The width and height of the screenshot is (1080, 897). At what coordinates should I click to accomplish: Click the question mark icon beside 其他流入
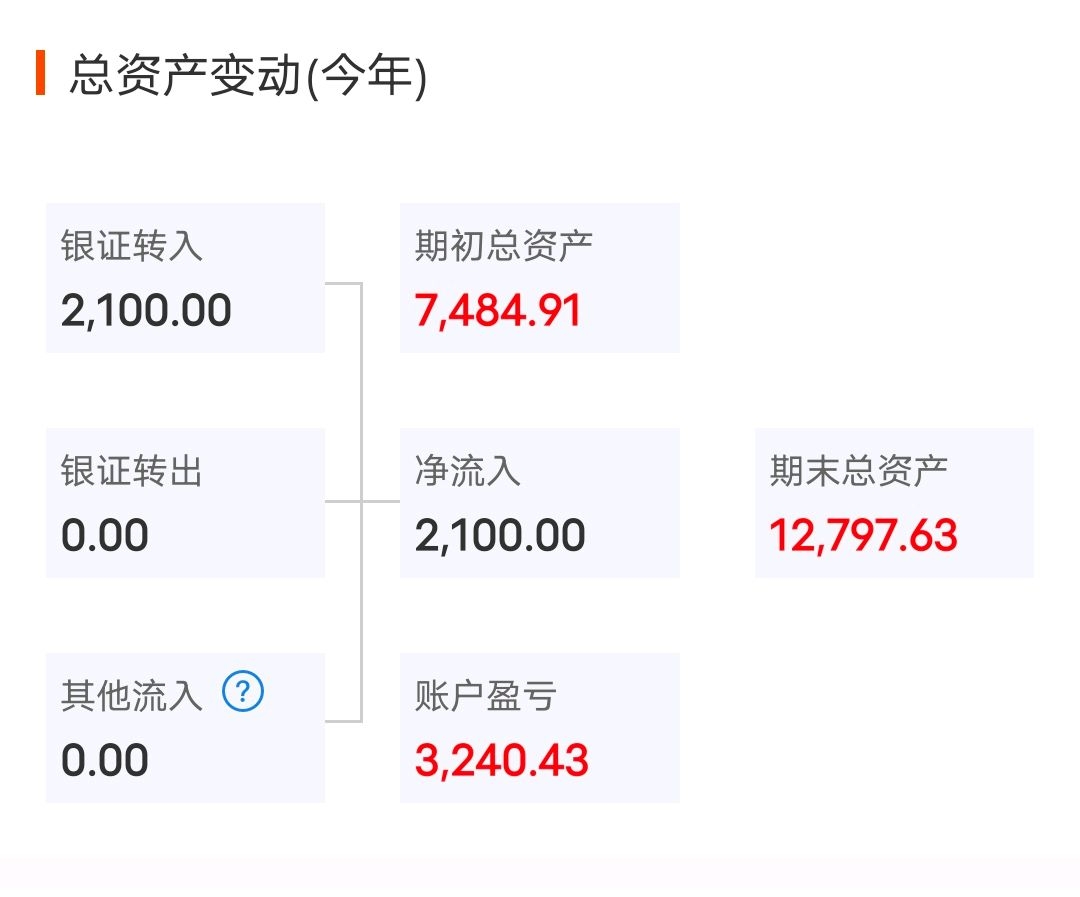click(243, 692)
